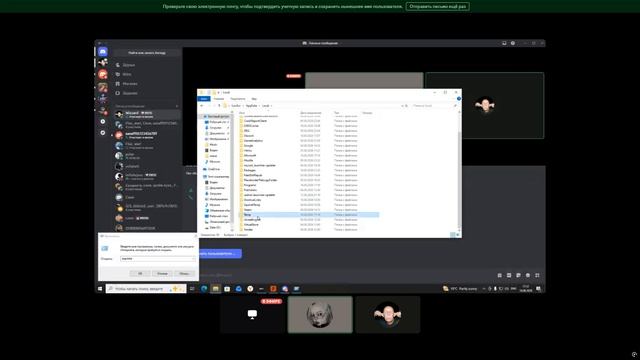
Task: Select the highlighted Temp folder row
Action: click(309, 215)
